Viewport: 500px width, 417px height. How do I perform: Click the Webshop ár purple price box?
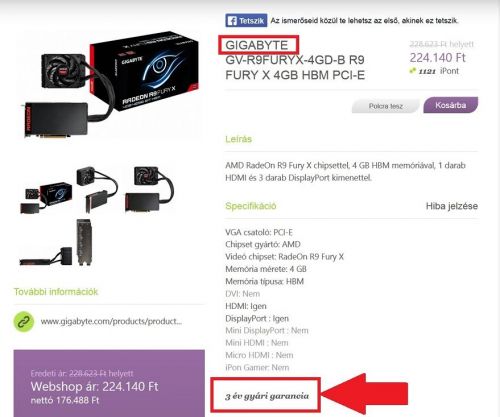109,383
